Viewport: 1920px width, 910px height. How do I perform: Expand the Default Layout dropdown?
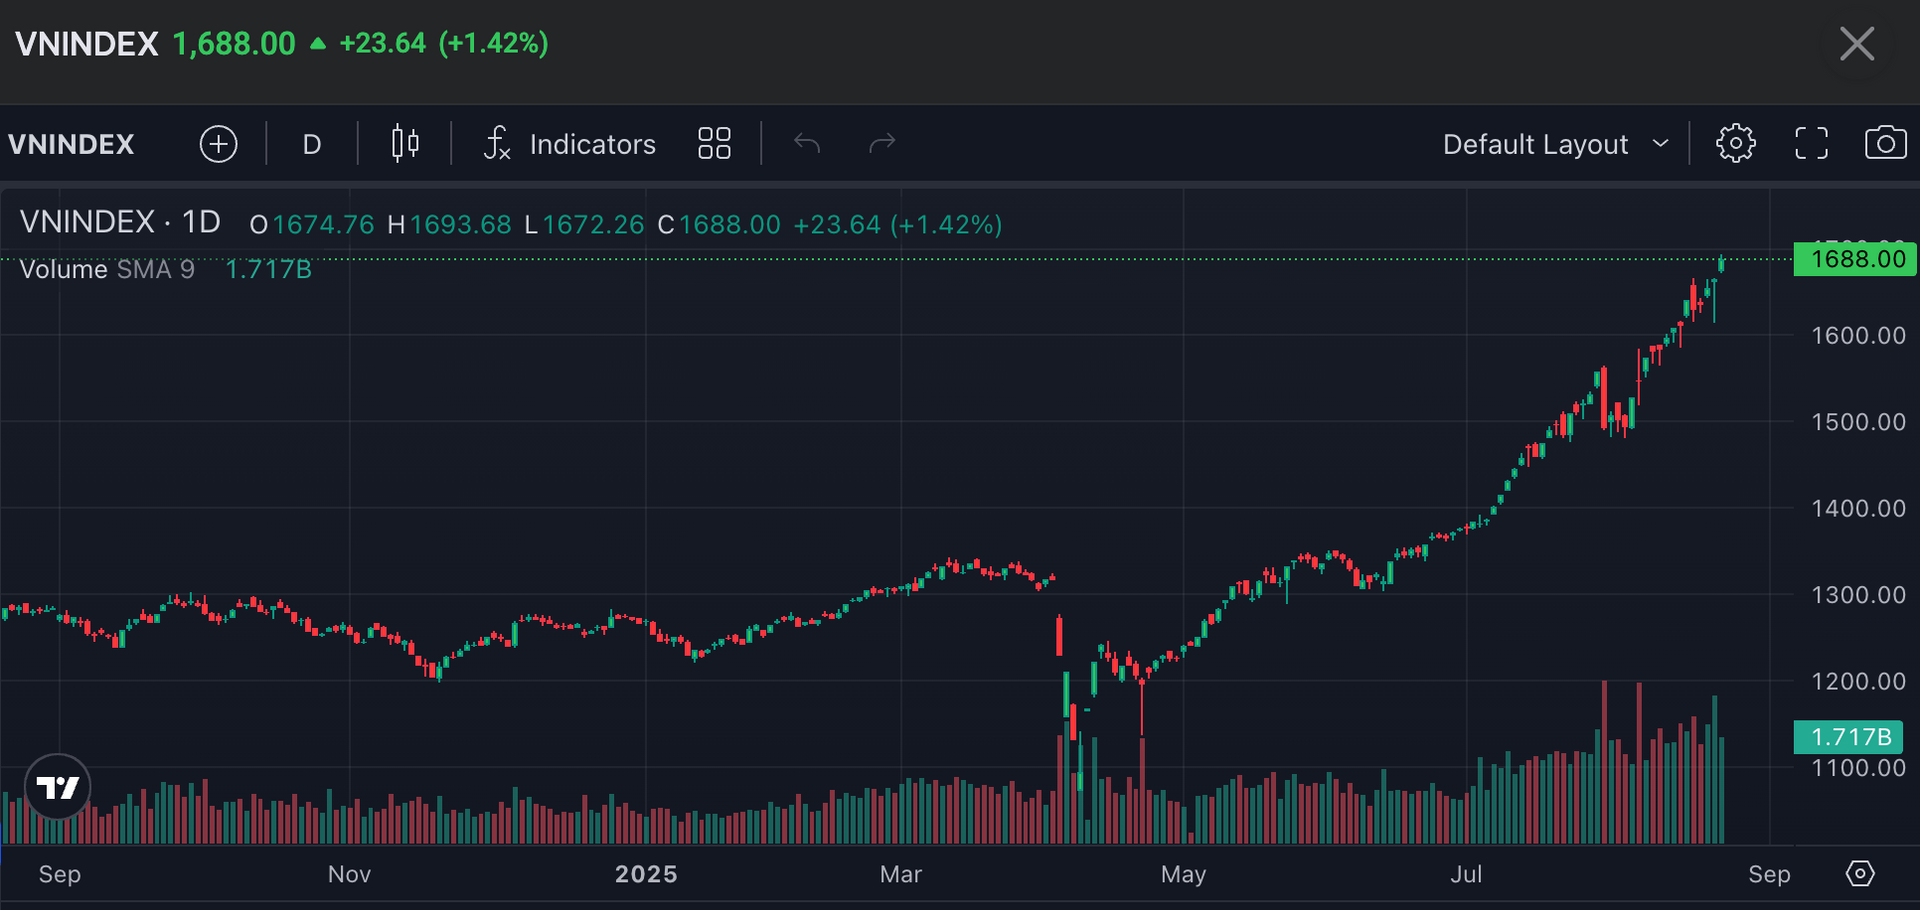(1555, 144)
